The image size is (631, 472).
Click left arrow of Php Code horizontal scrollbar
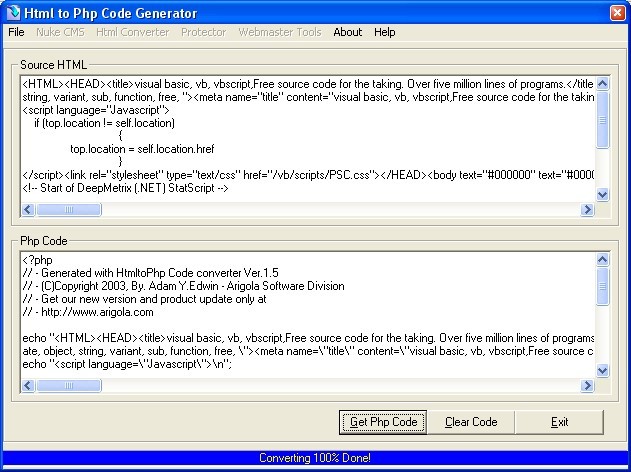(x=28, y=385)
